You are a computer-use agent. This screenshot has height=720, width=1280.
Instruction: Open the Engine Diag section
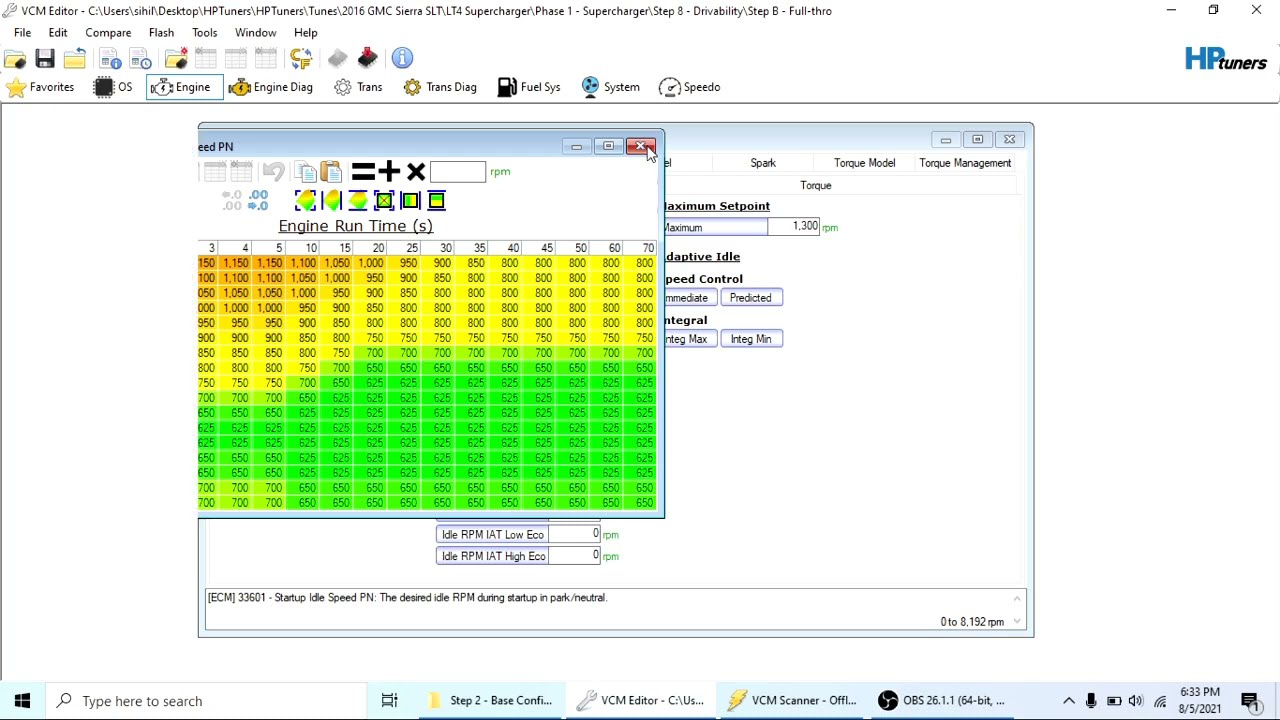pos(271,87)
